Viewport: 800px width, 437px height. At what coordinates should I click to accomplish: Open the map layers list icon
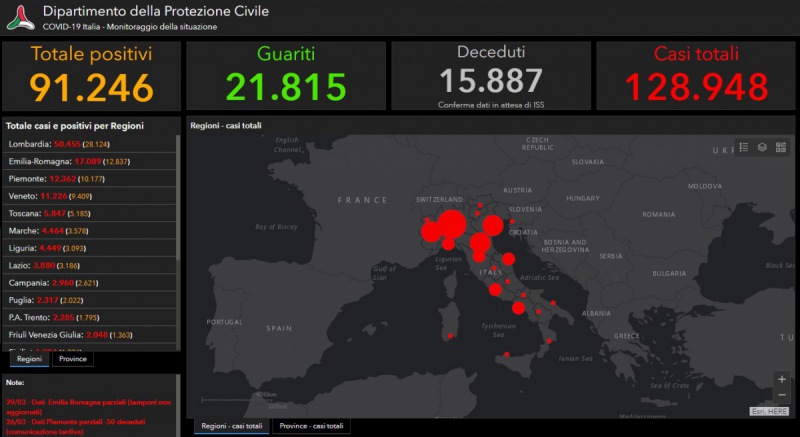point(762,147)
